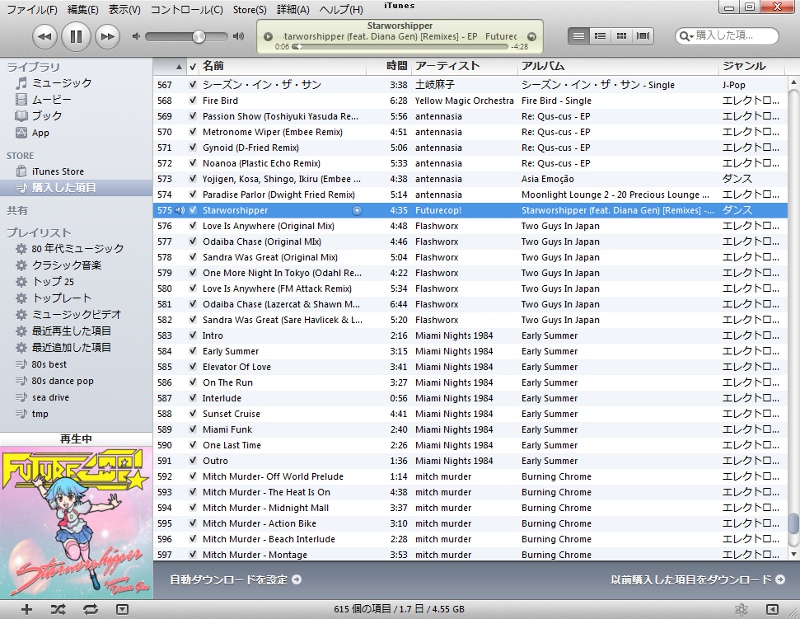800x619 pixels.
Task: Uncheck Outro track checkbox
Action: pyautogui.click(x=192, y=461)
